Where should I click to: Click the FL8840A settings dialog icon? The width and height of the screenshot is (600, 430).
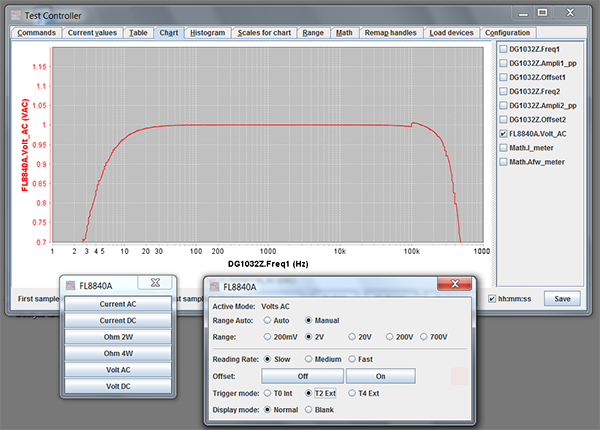(214, 286)
